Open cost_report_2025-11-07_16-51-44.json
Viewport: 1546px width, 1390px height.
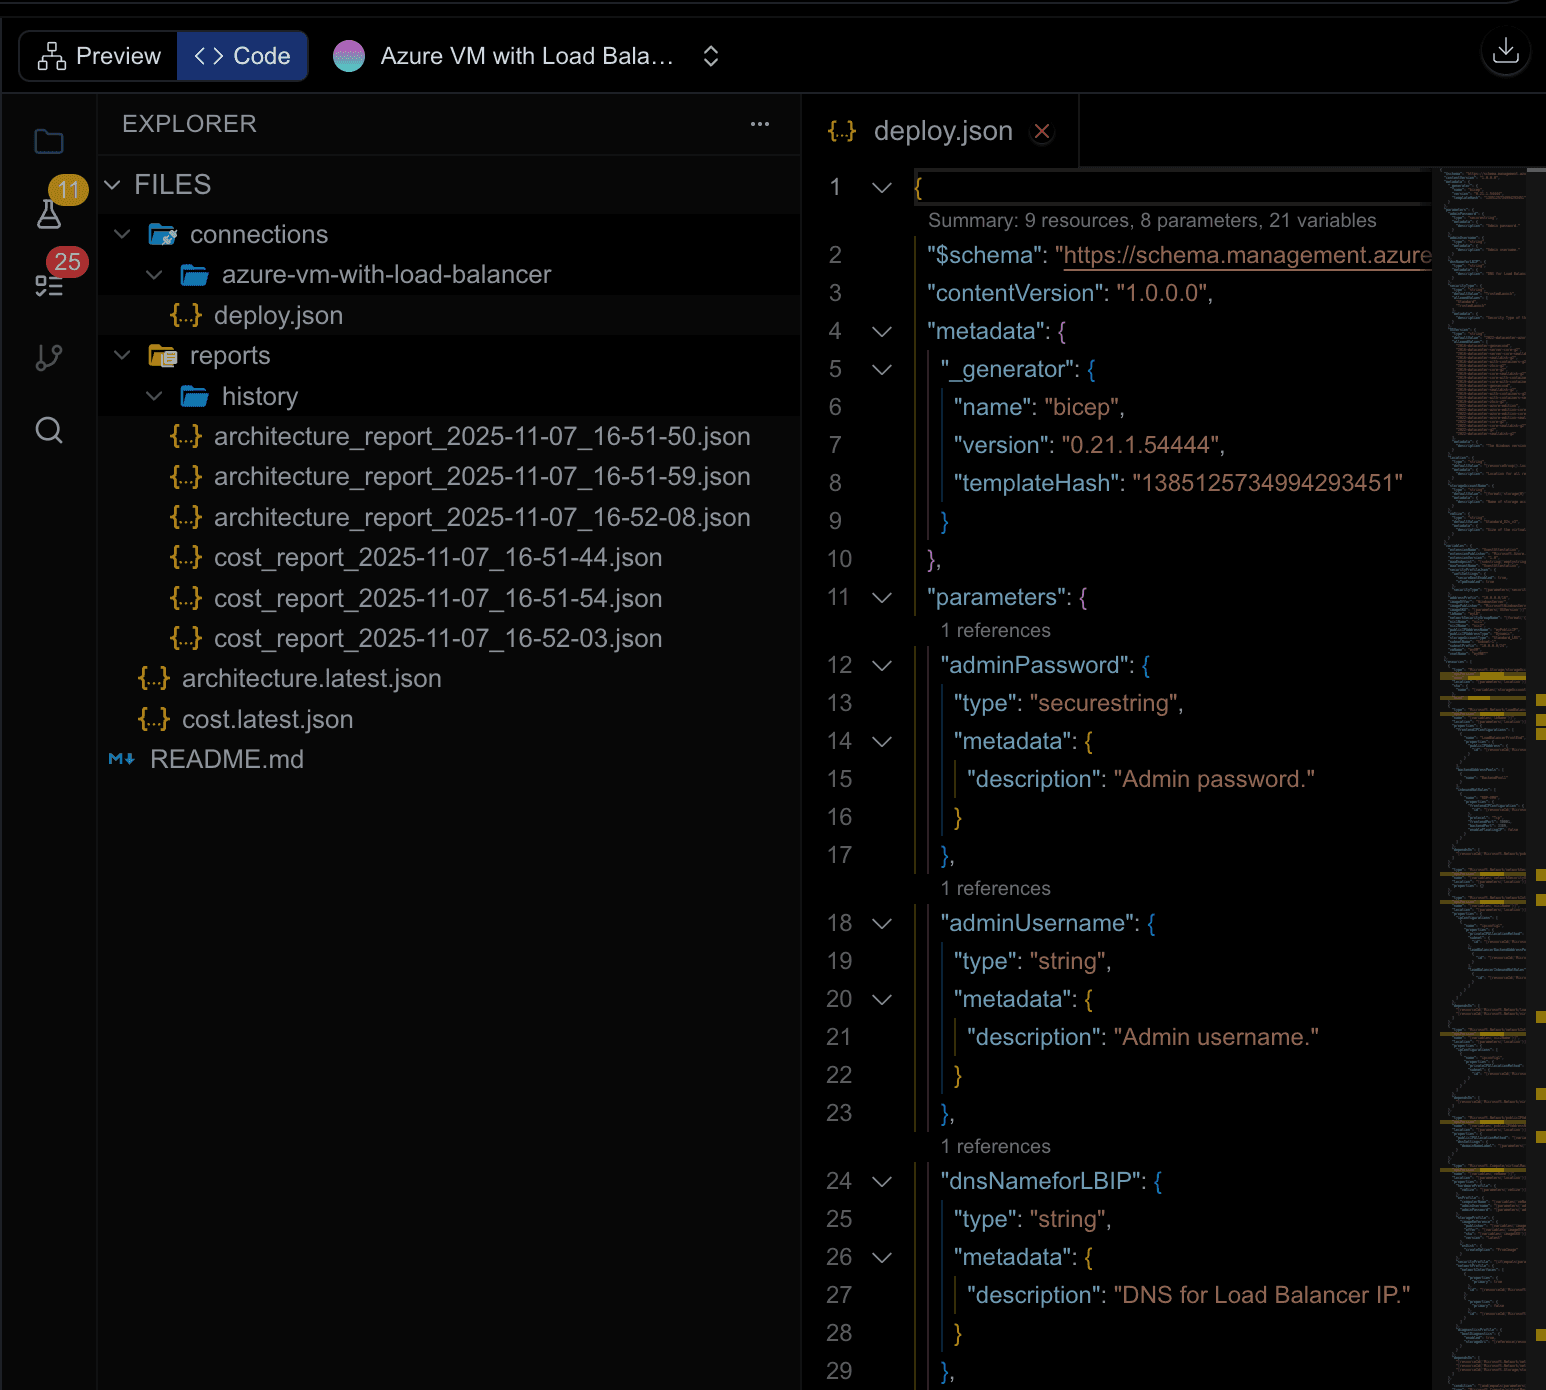click(x=449, y=557)
